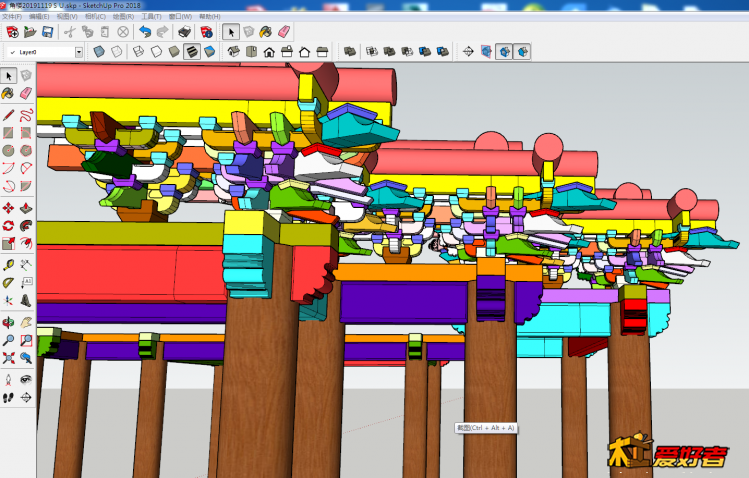
Task: Open the 帮助(H) menu
Action: tap(210, 17)
